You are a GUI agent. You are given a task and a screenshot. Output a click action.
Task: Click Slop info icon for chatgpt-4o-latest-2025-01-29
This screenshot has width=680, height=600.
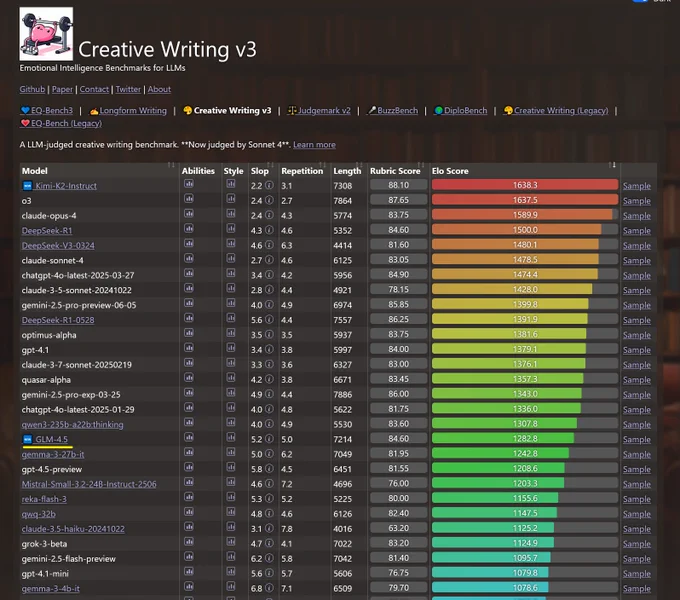point(269,409)
